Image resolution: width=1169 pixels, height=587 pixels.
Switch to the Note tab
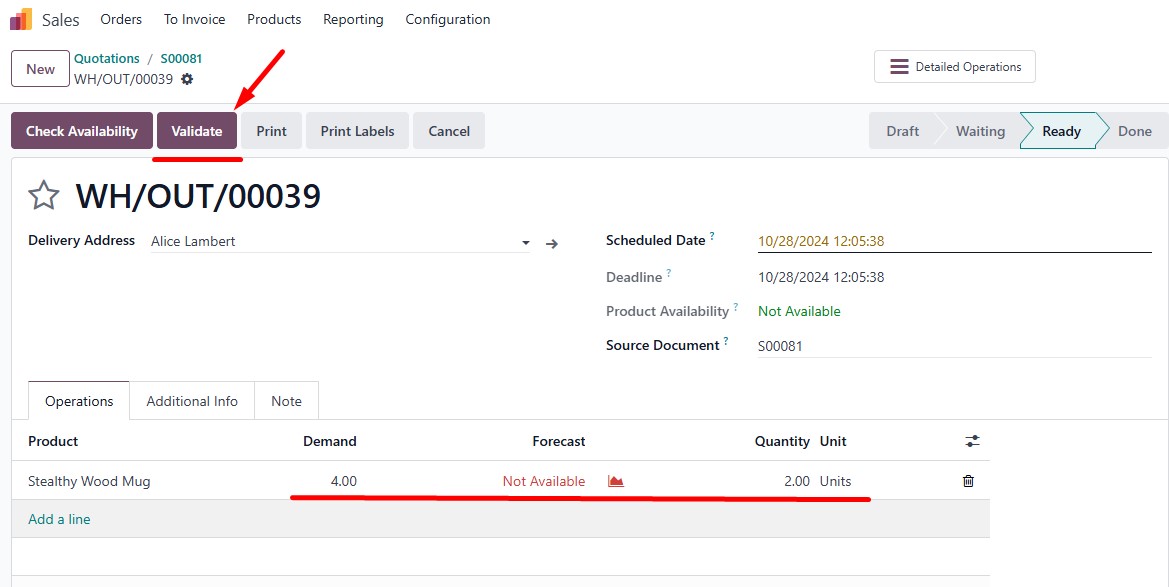[x=286, y=401]
